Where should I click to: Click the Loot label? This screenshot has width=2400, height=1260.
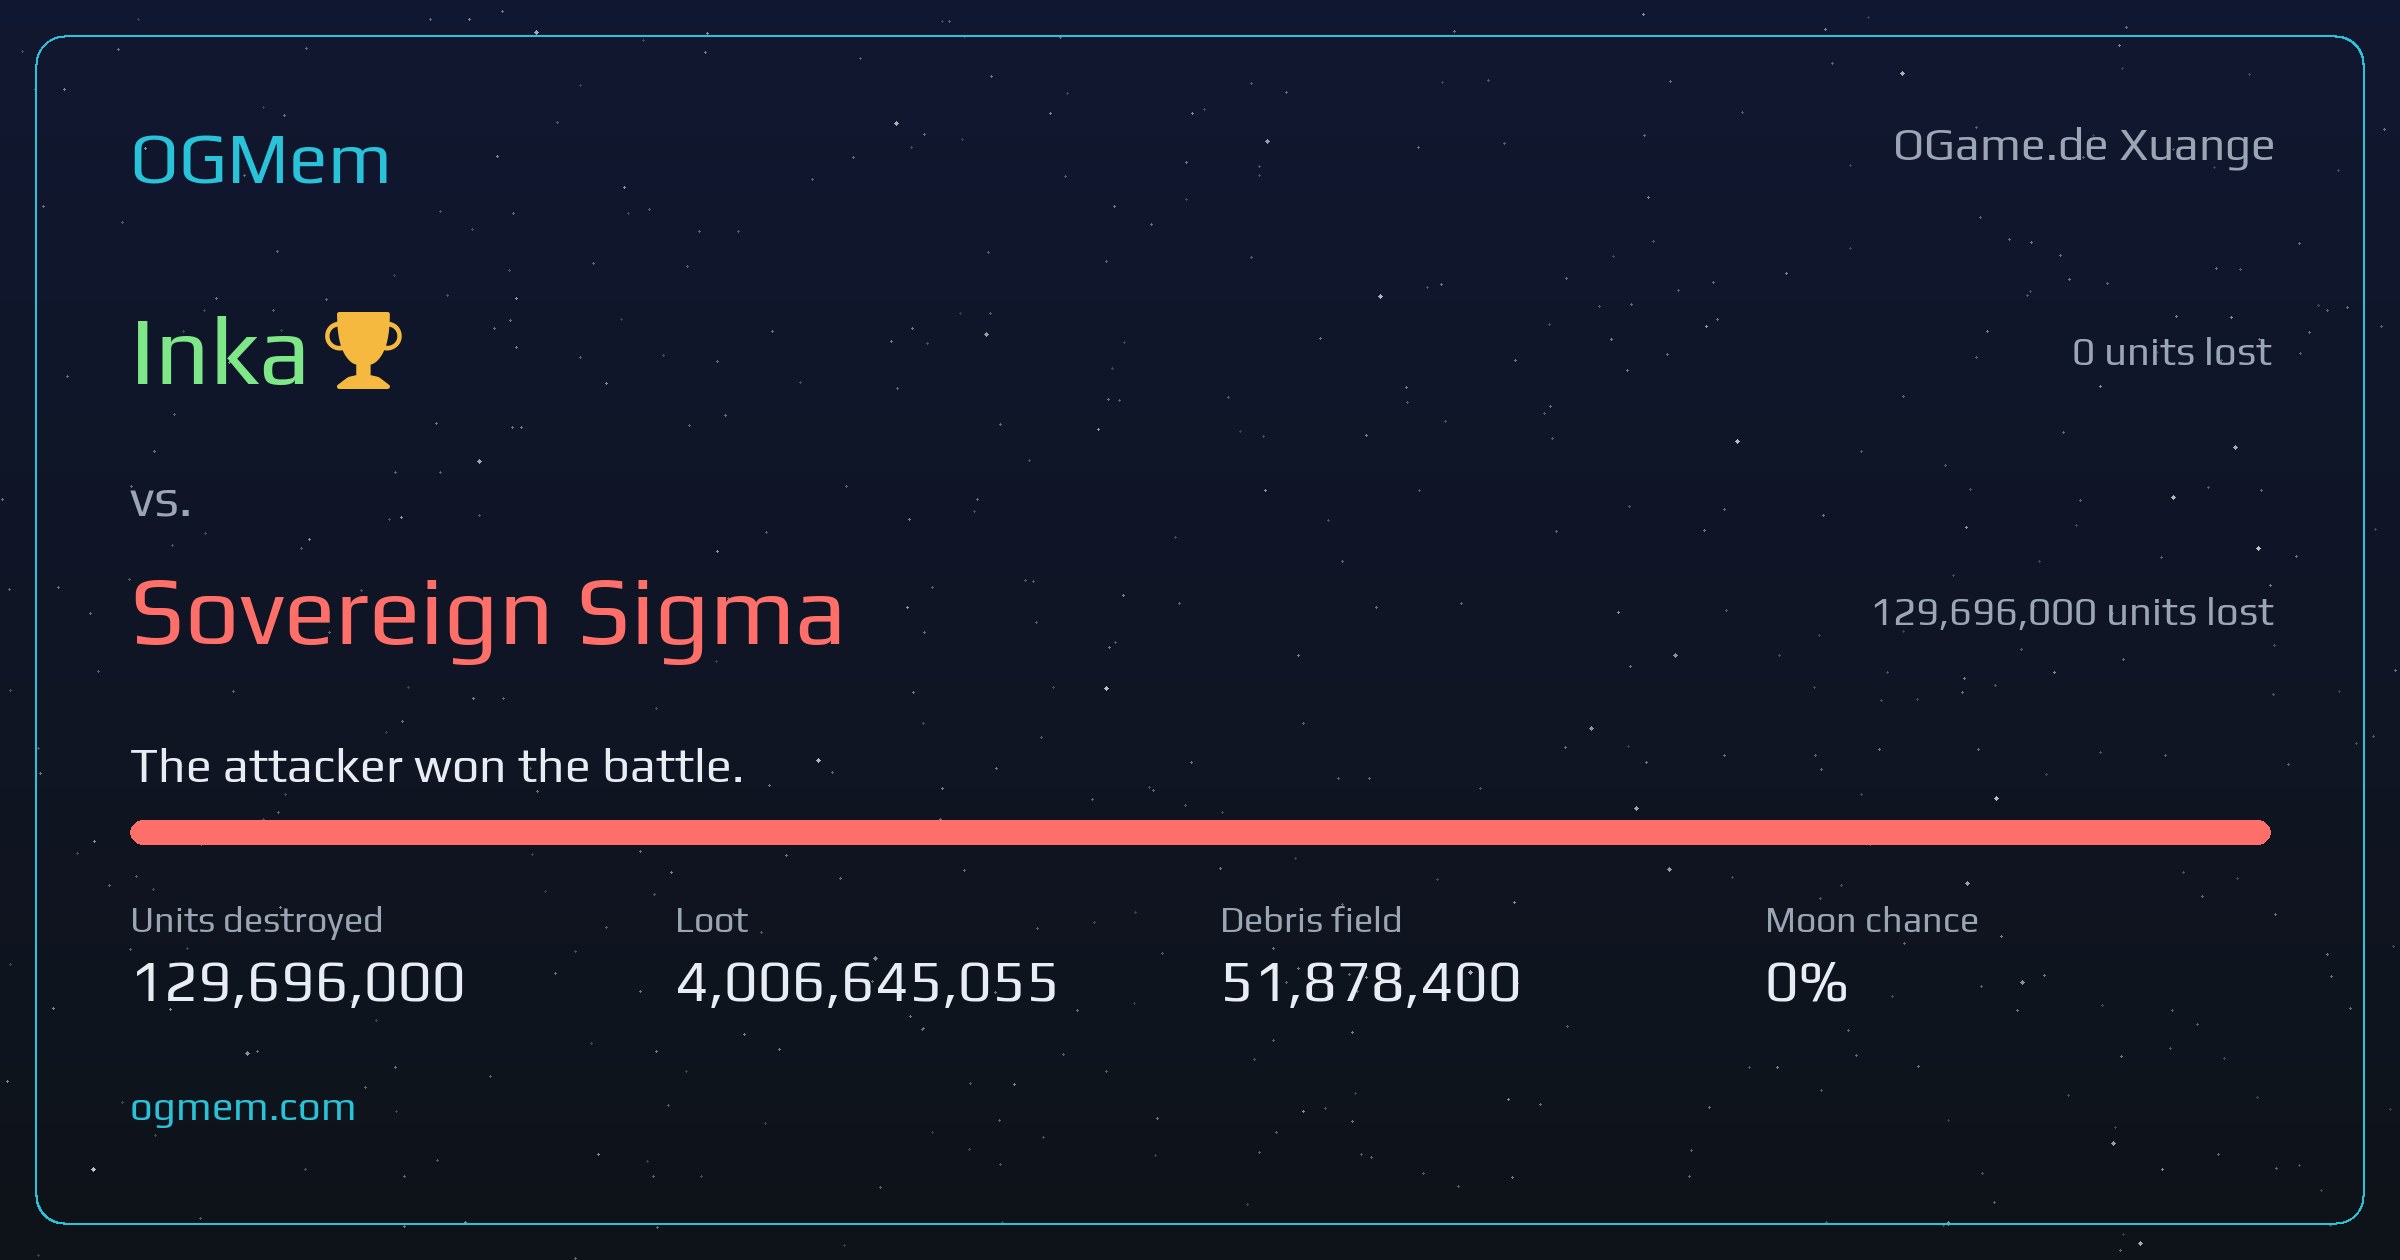point(711,920)
